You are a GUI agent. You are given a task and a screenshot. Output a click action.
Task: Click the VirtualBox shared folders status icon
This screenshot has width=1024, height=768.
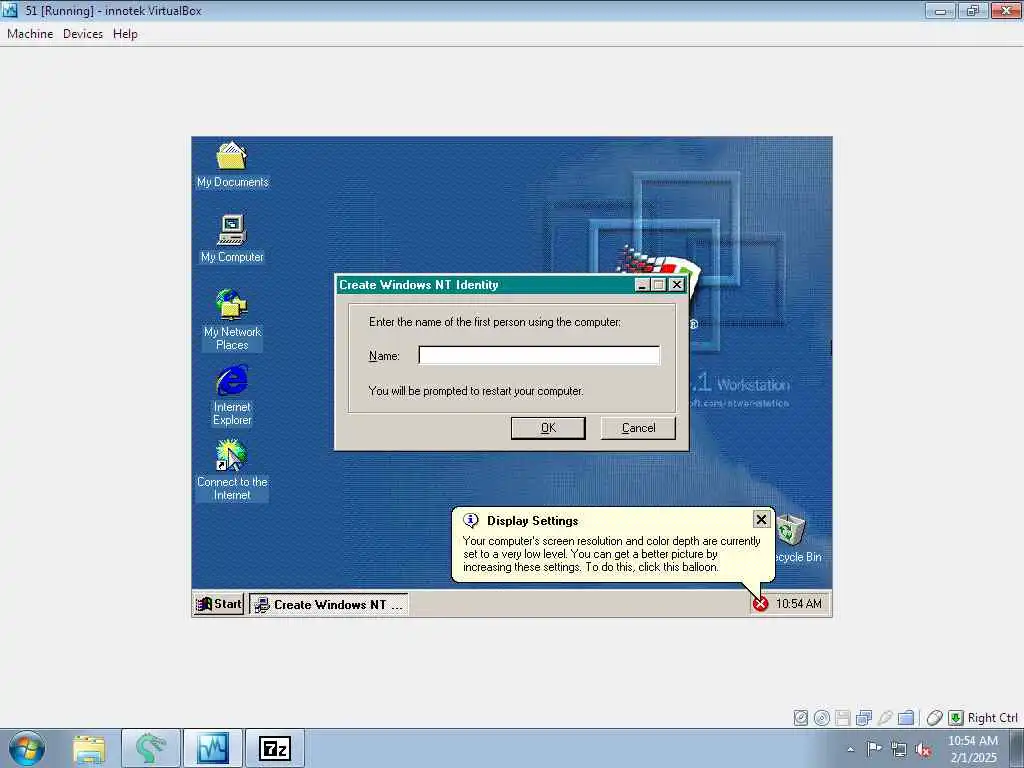[x=906, y=718]
